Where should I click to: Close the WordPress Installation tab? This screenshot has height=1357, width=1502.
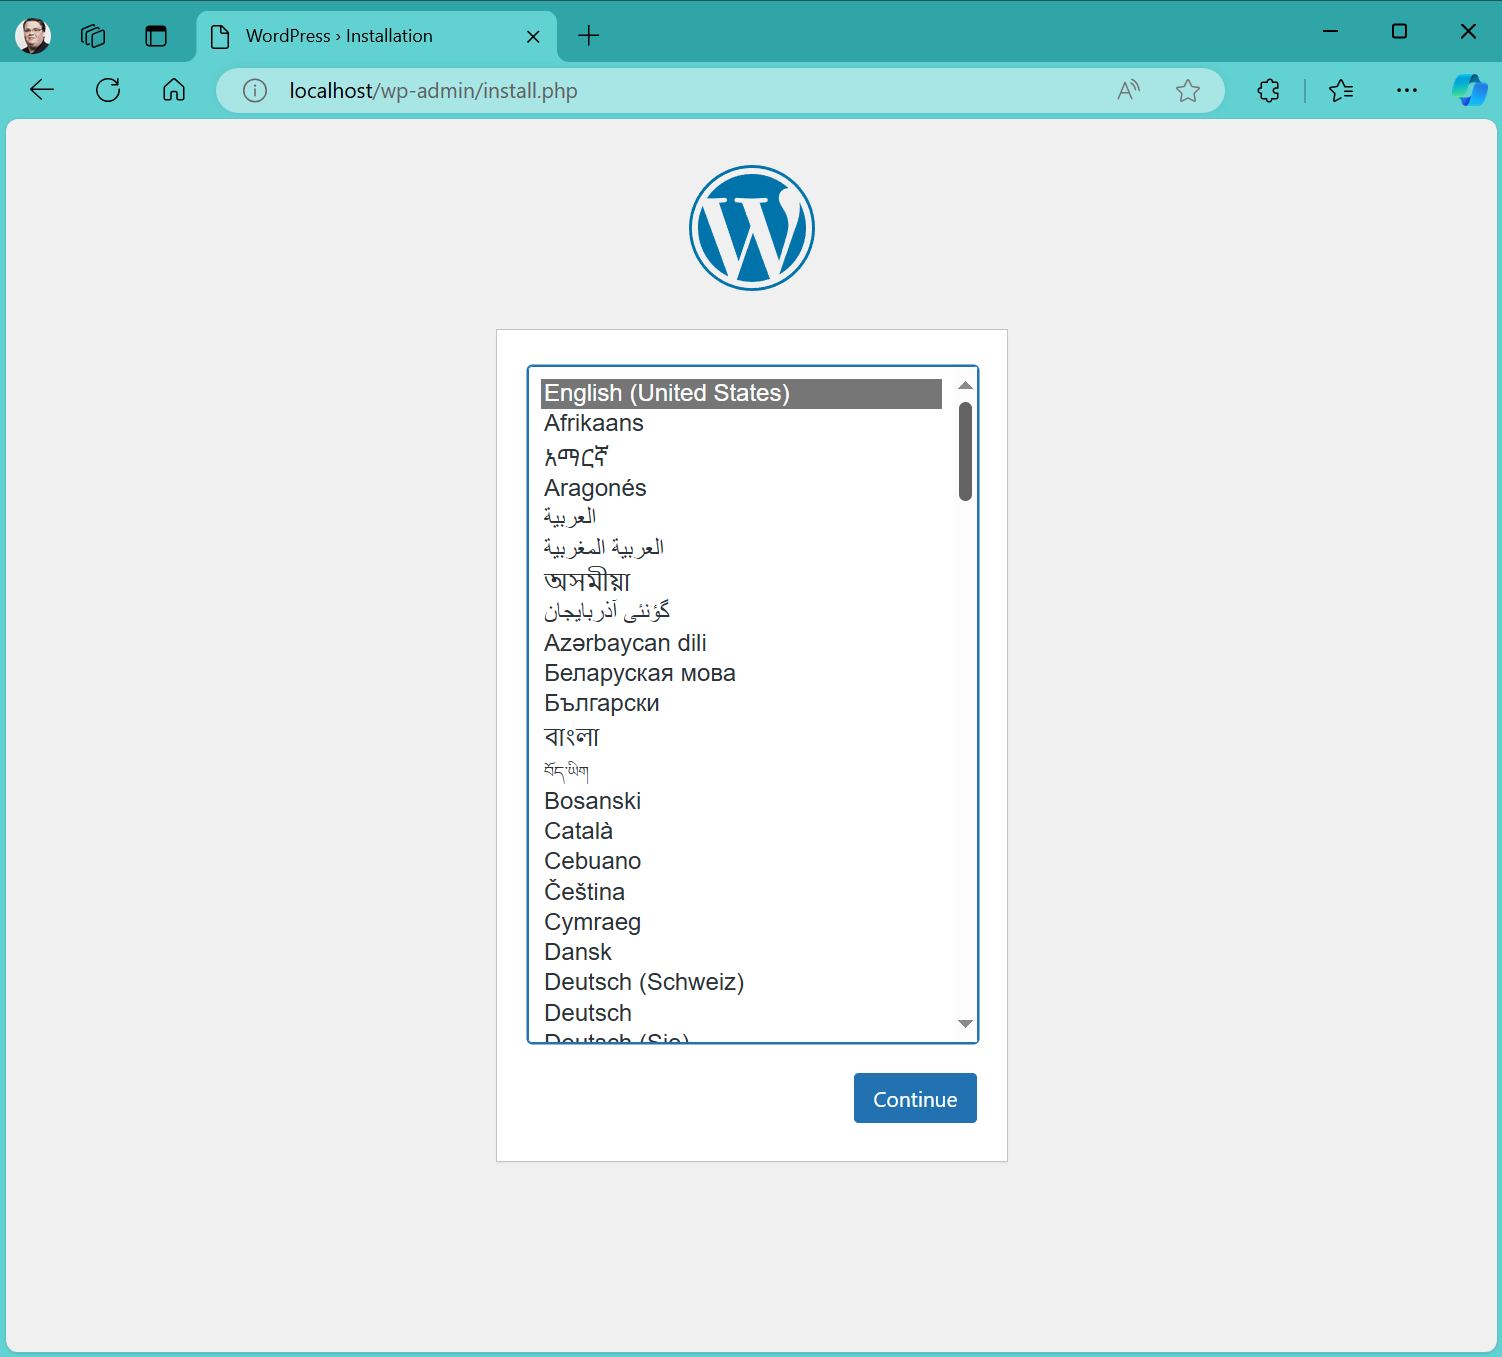tap(533, 37)
